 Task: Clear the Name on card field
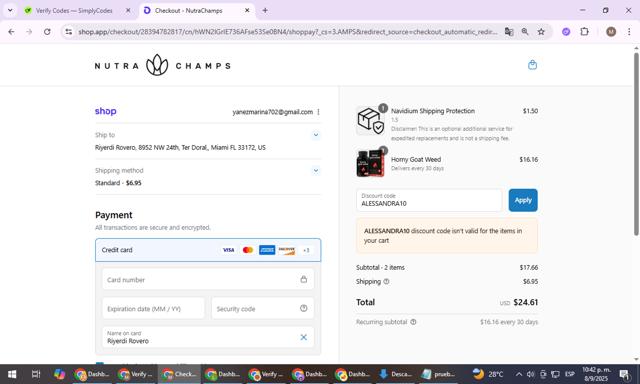point(304,337)
